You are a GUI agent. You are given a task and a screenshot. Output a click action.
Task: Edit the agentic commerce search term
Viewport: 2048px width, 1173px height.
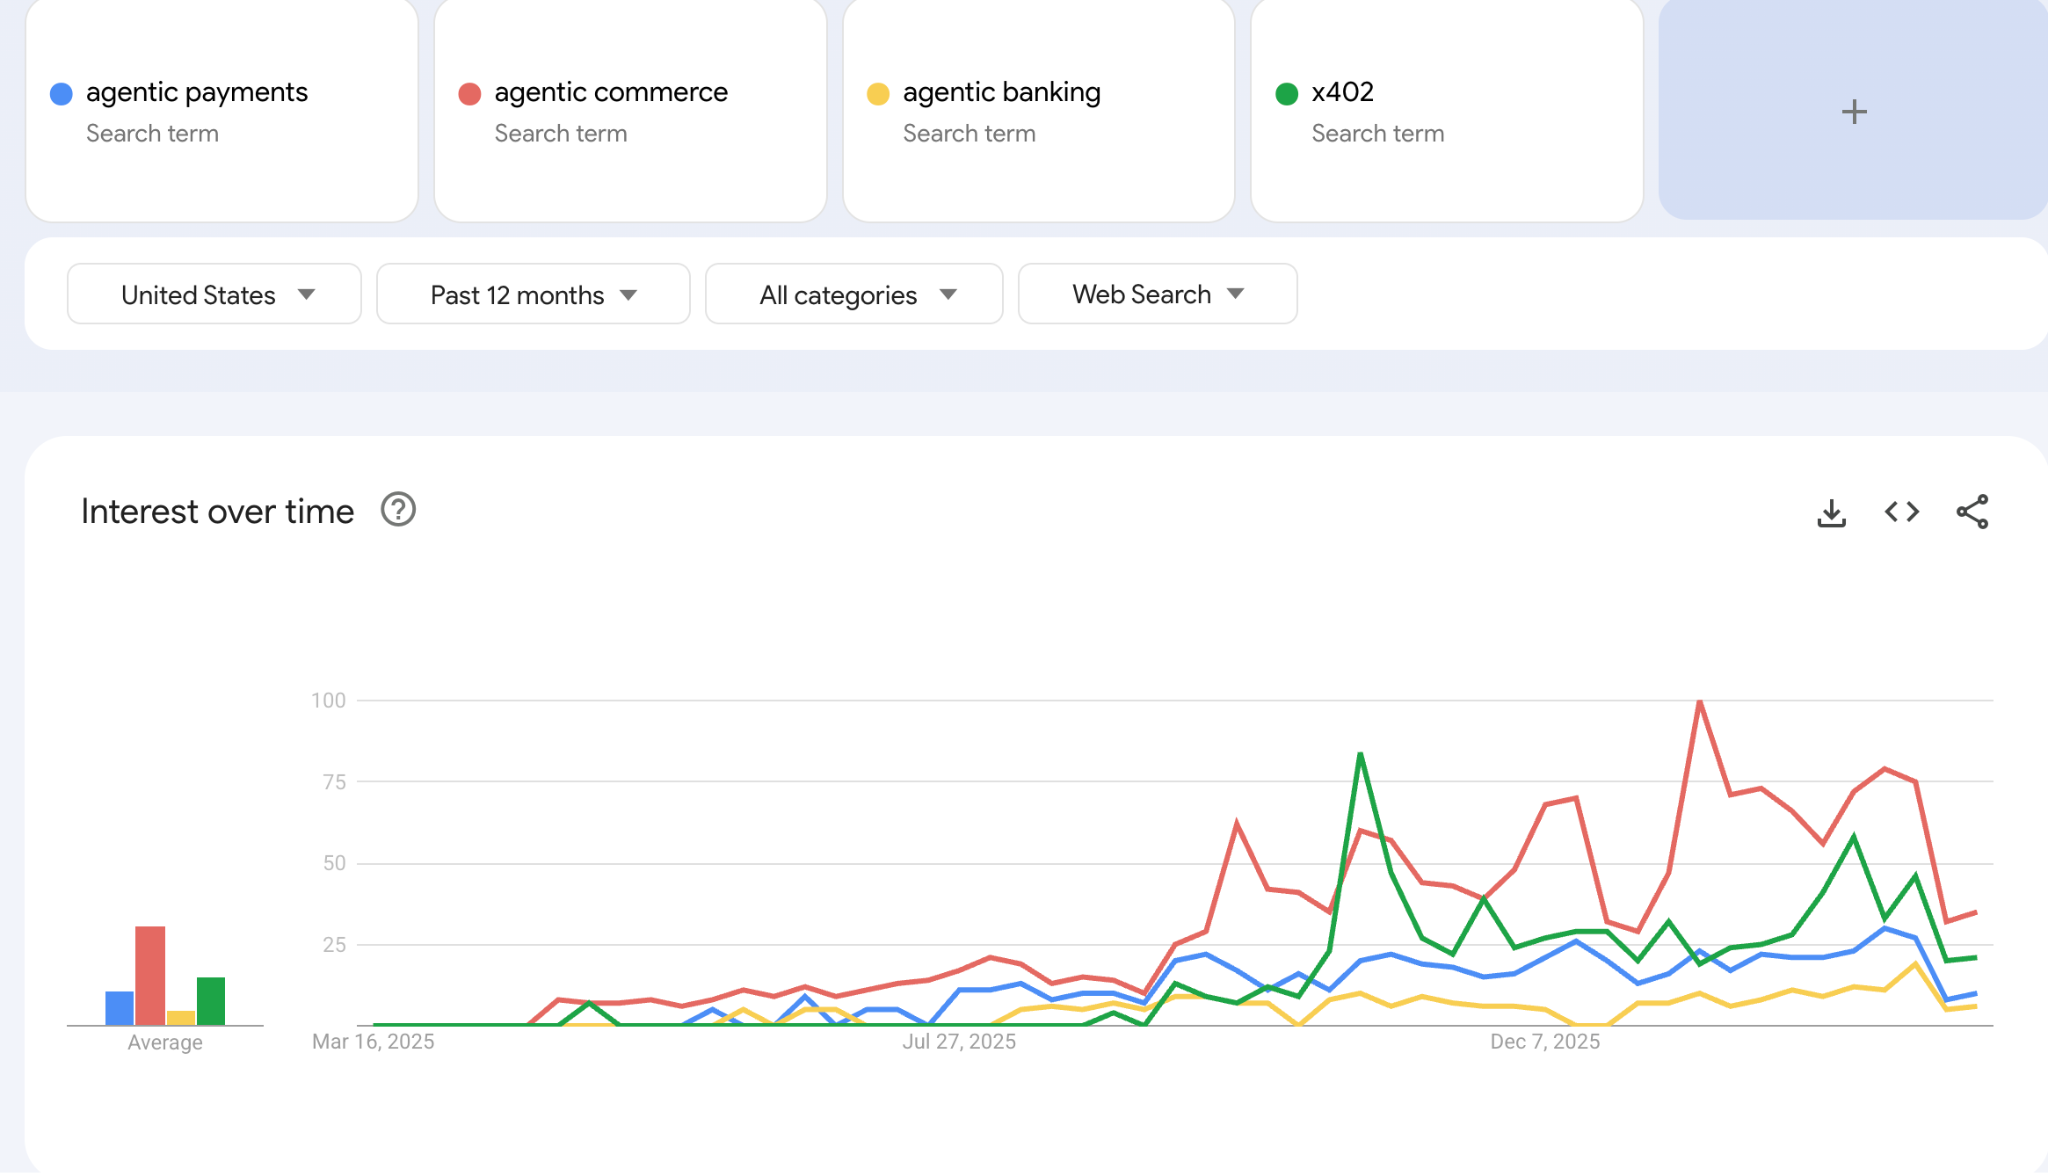tap(610, 93)
